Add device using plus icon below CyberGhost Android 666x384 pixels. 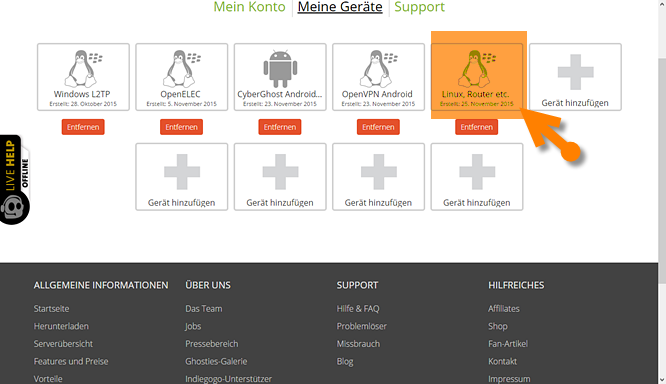[280, 172]
